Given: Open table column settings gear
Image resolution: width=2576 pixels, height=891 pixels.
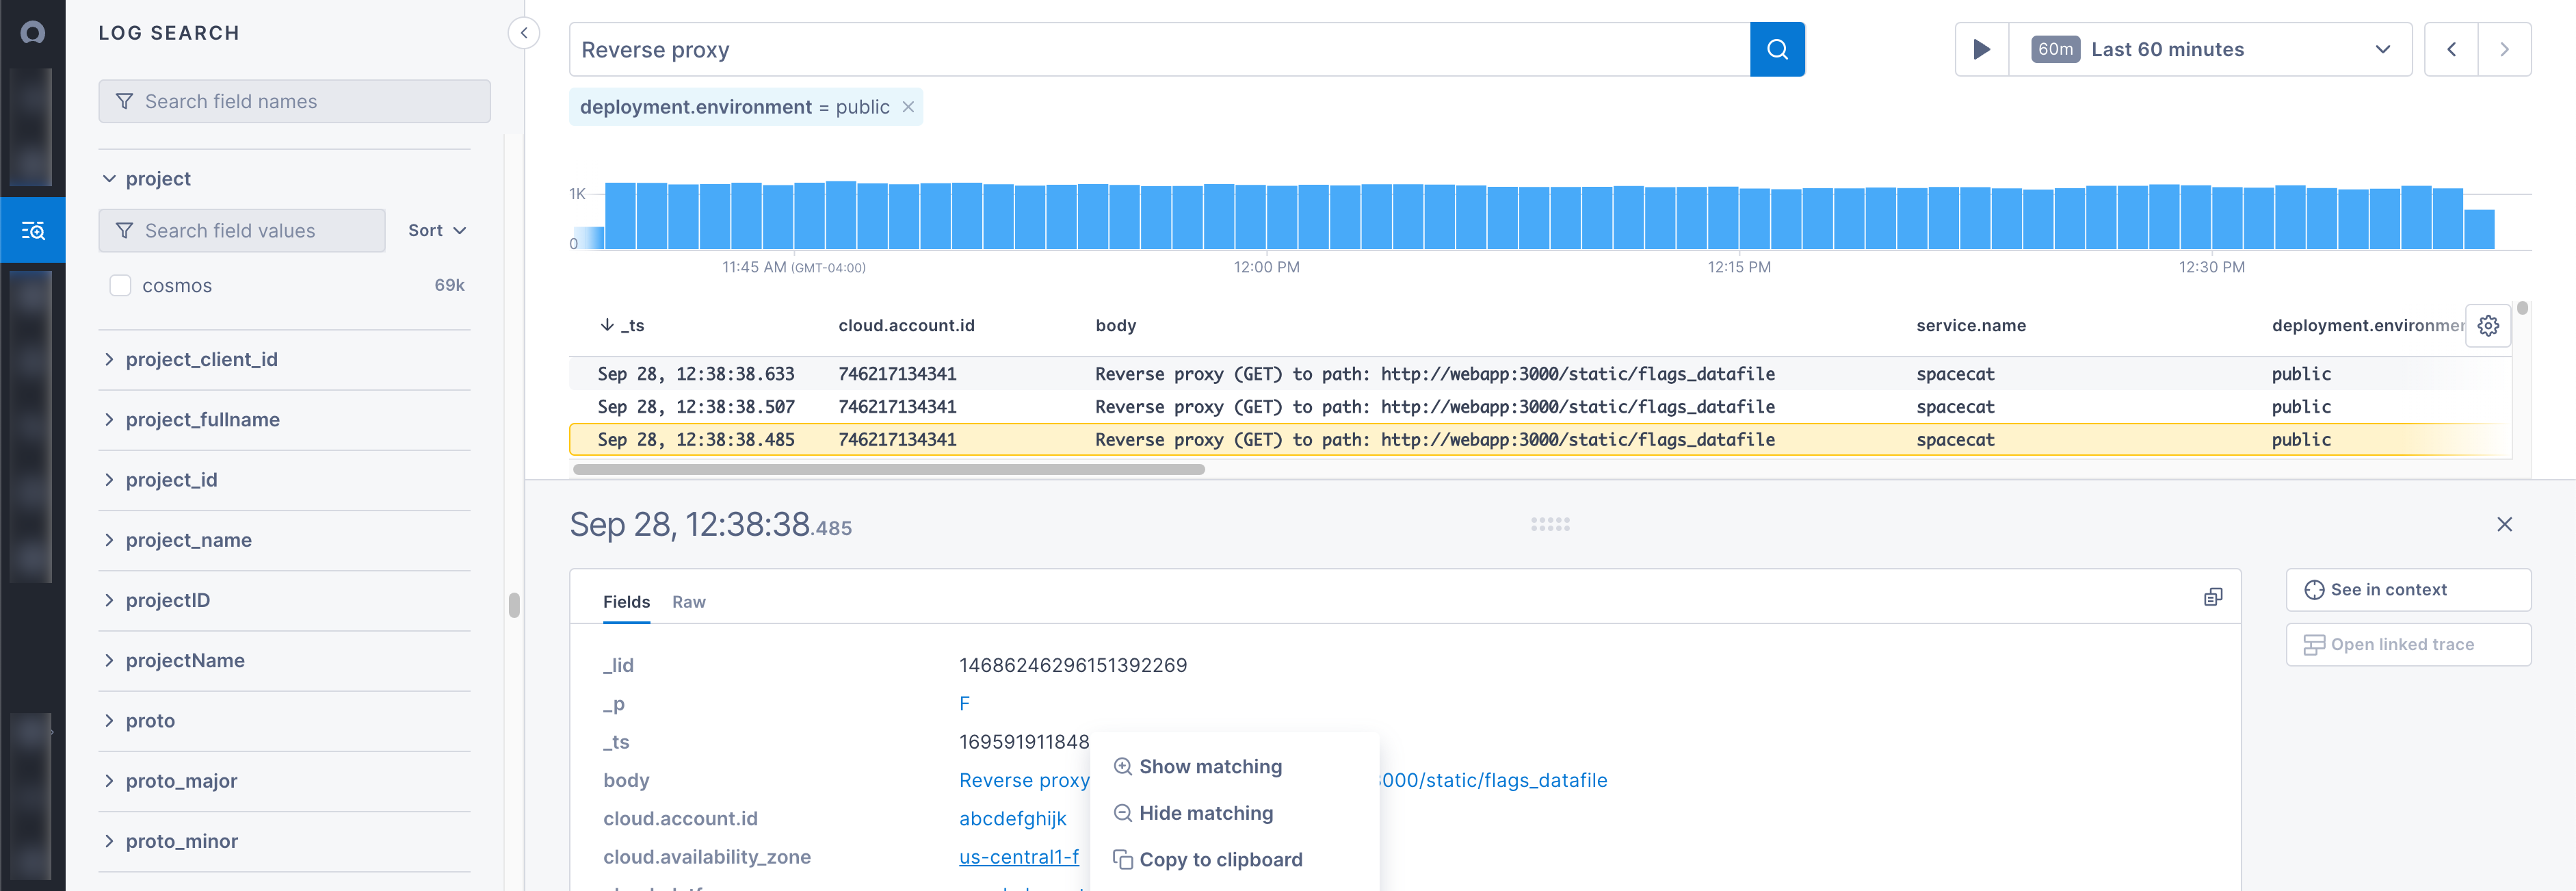Looking at the screenshot, I should tap(2487, 326).
